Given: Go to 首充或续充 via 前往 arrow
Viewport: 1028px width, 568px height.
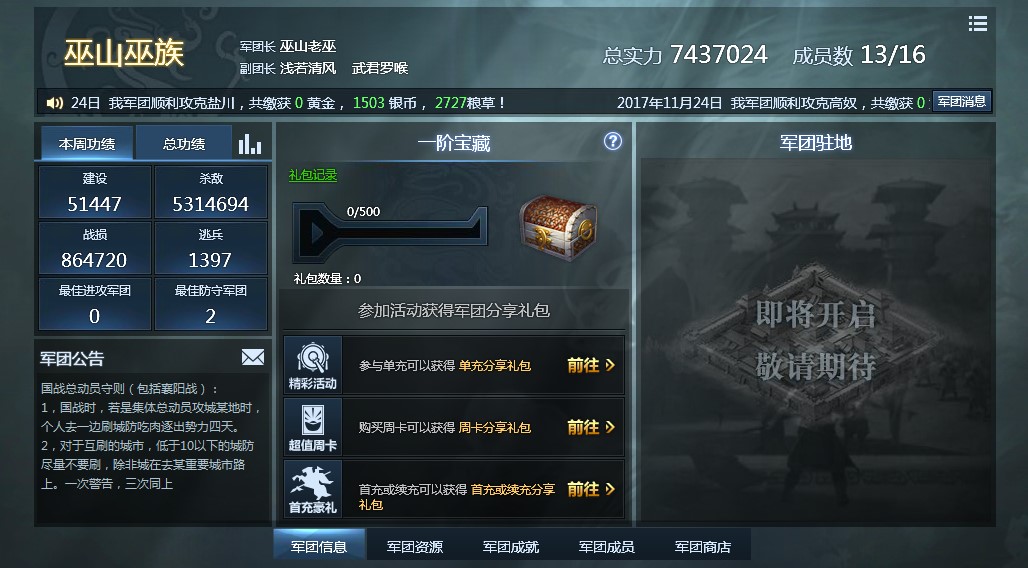Looking at the screenshot, I should pos(591,489).
